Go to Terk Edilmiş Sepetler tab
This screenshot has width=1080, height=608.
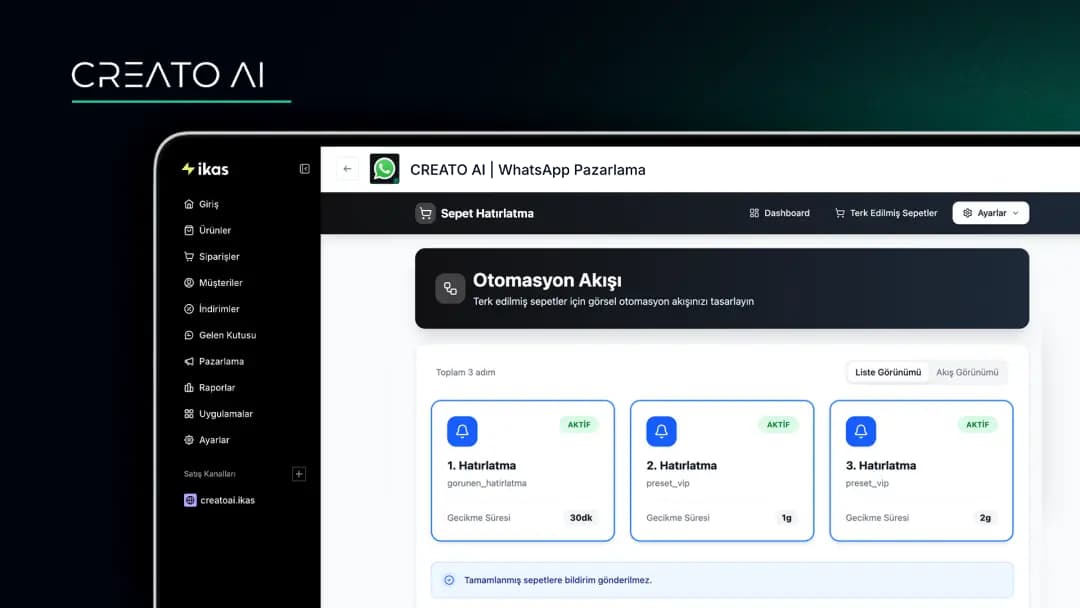tap(886, 213)
